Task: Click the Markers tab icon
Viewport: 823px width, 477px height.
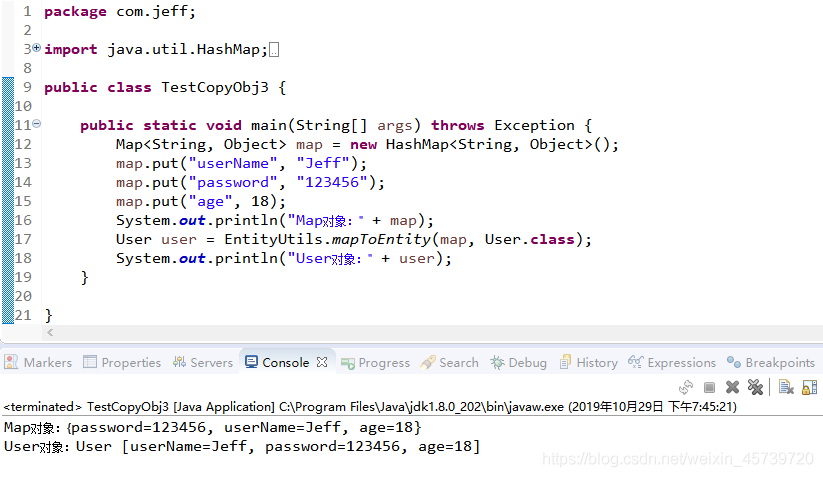Action: 11,362
